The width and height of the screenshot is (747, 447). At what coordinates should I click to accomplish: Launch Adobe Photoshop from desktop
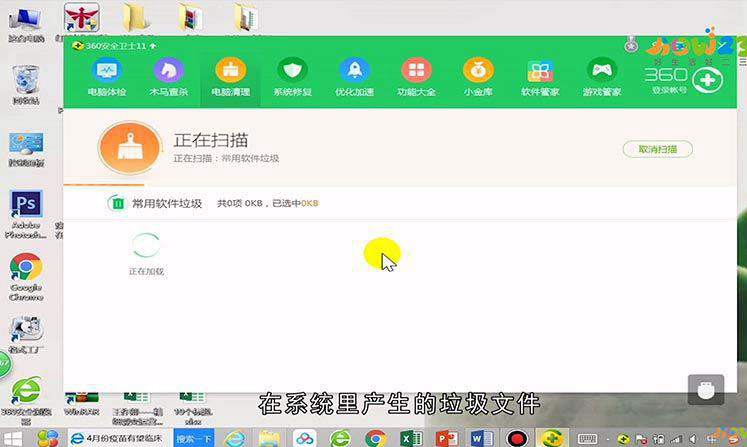point(26,214)
